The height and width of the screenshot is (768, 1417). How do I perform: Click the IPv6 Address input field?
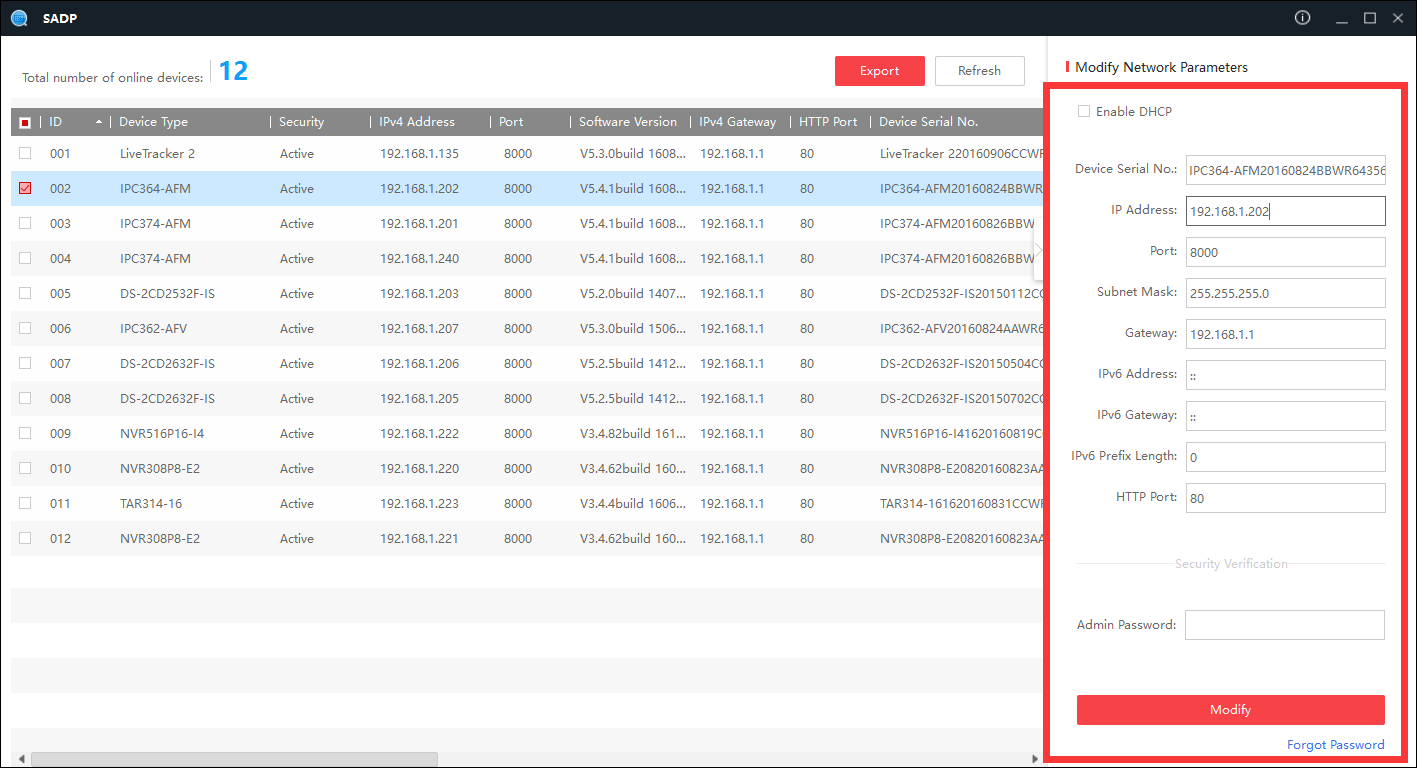1286,375
